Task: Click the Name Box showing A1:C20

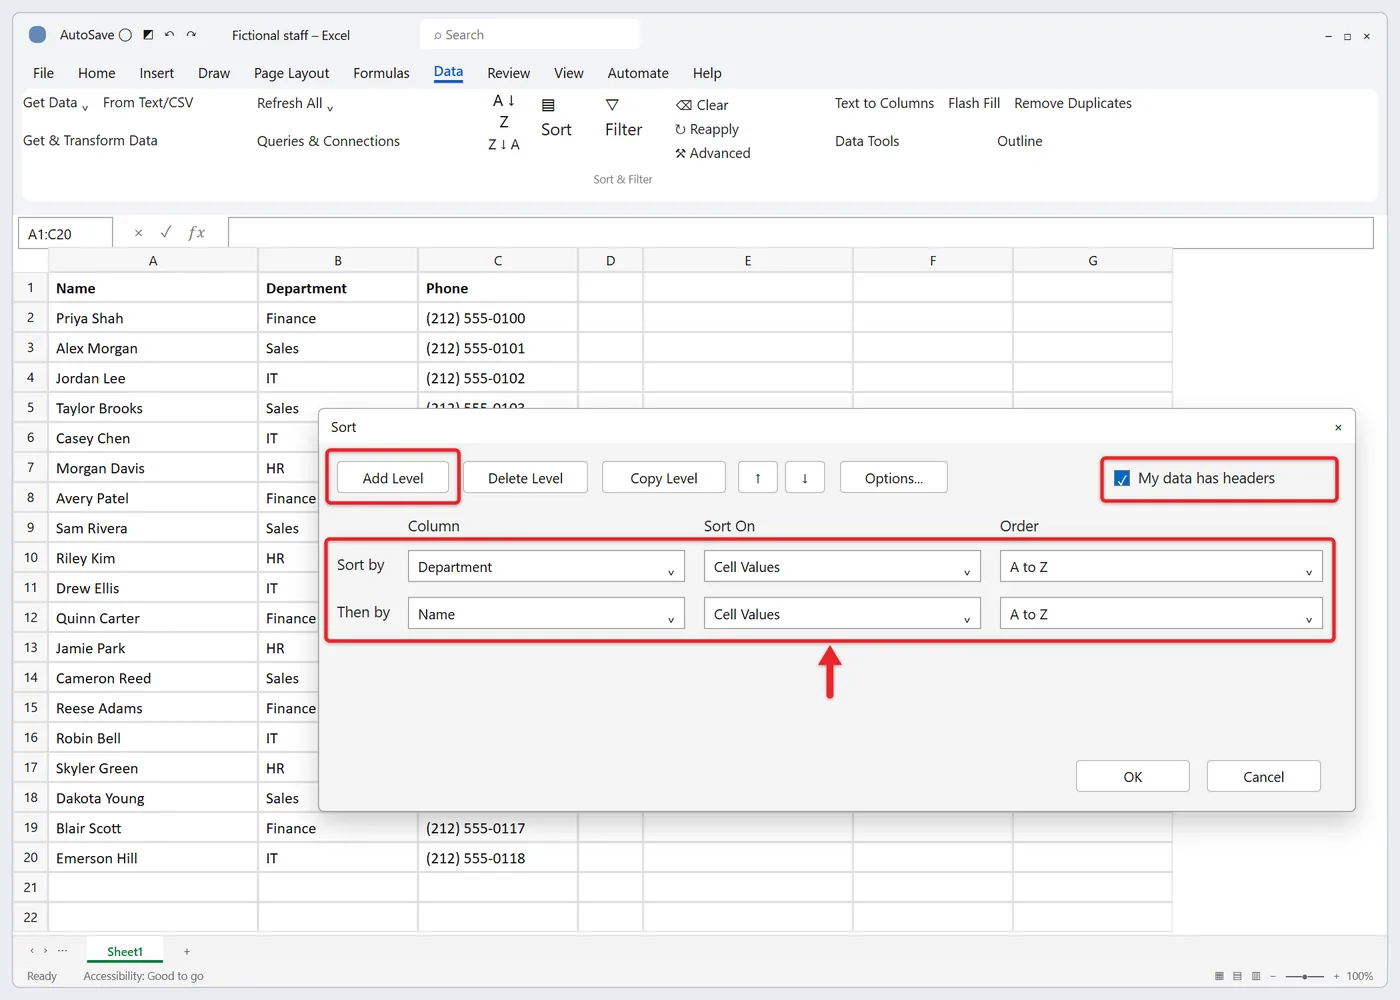Action: click(x=65, y=233)
